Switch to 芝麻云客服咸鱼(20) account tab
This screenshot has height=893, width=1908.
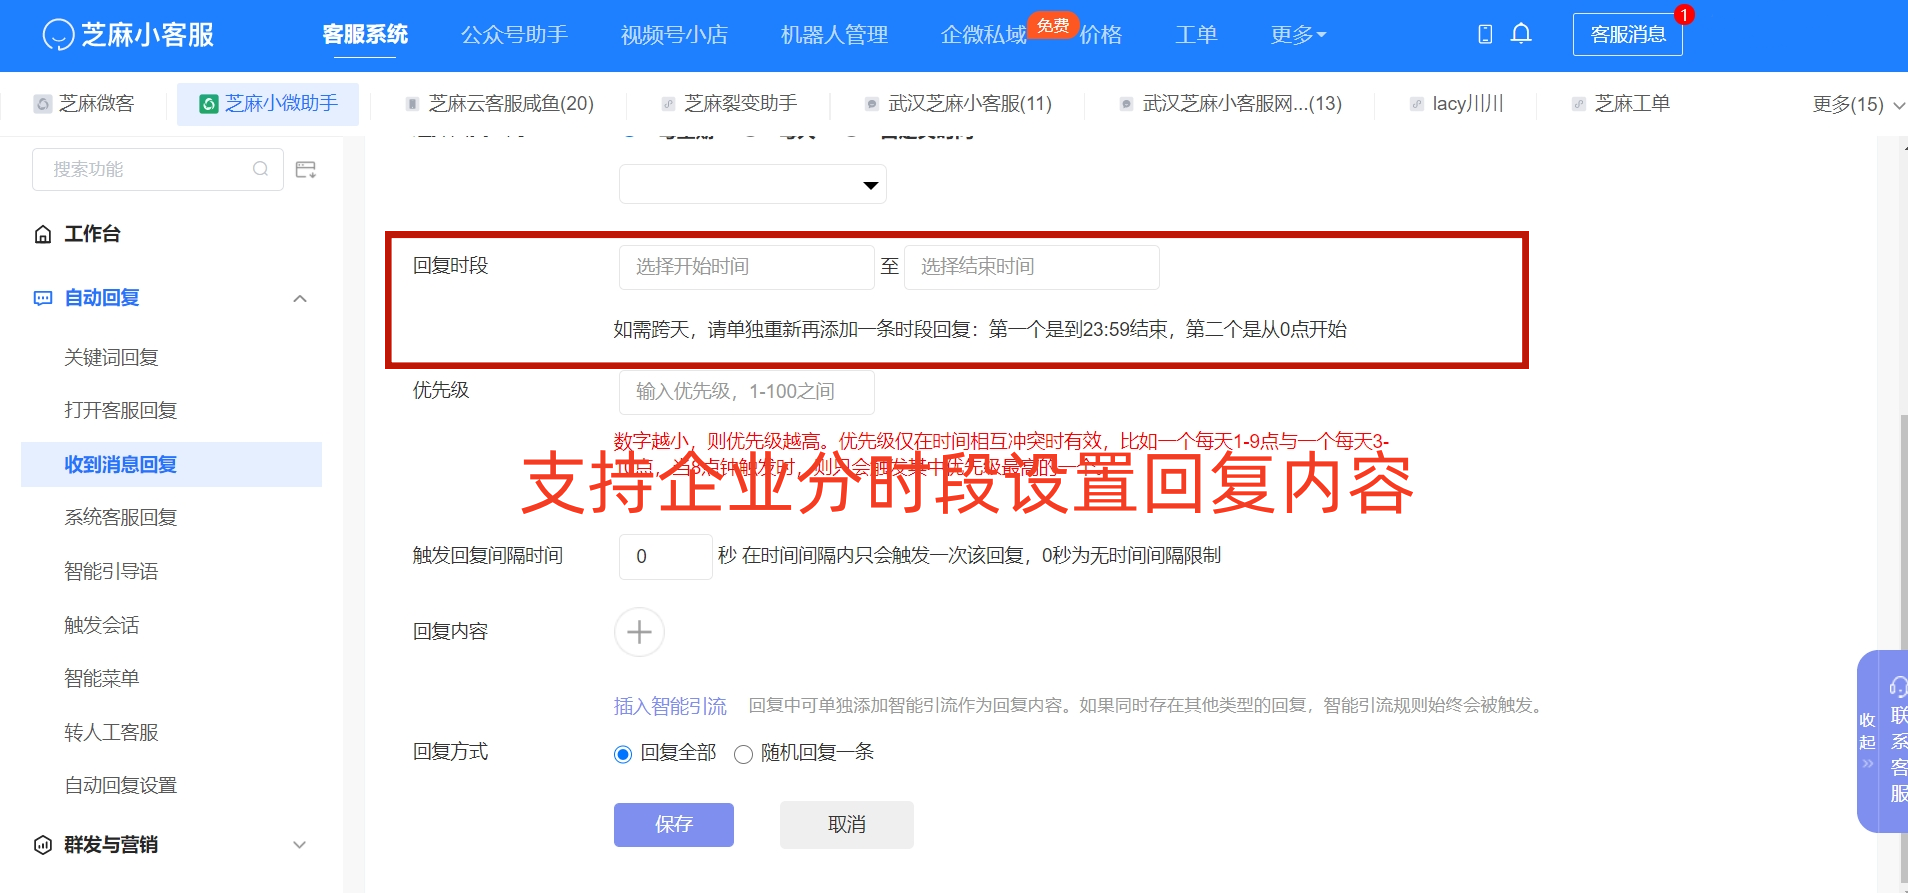click(x=500, y=104)
